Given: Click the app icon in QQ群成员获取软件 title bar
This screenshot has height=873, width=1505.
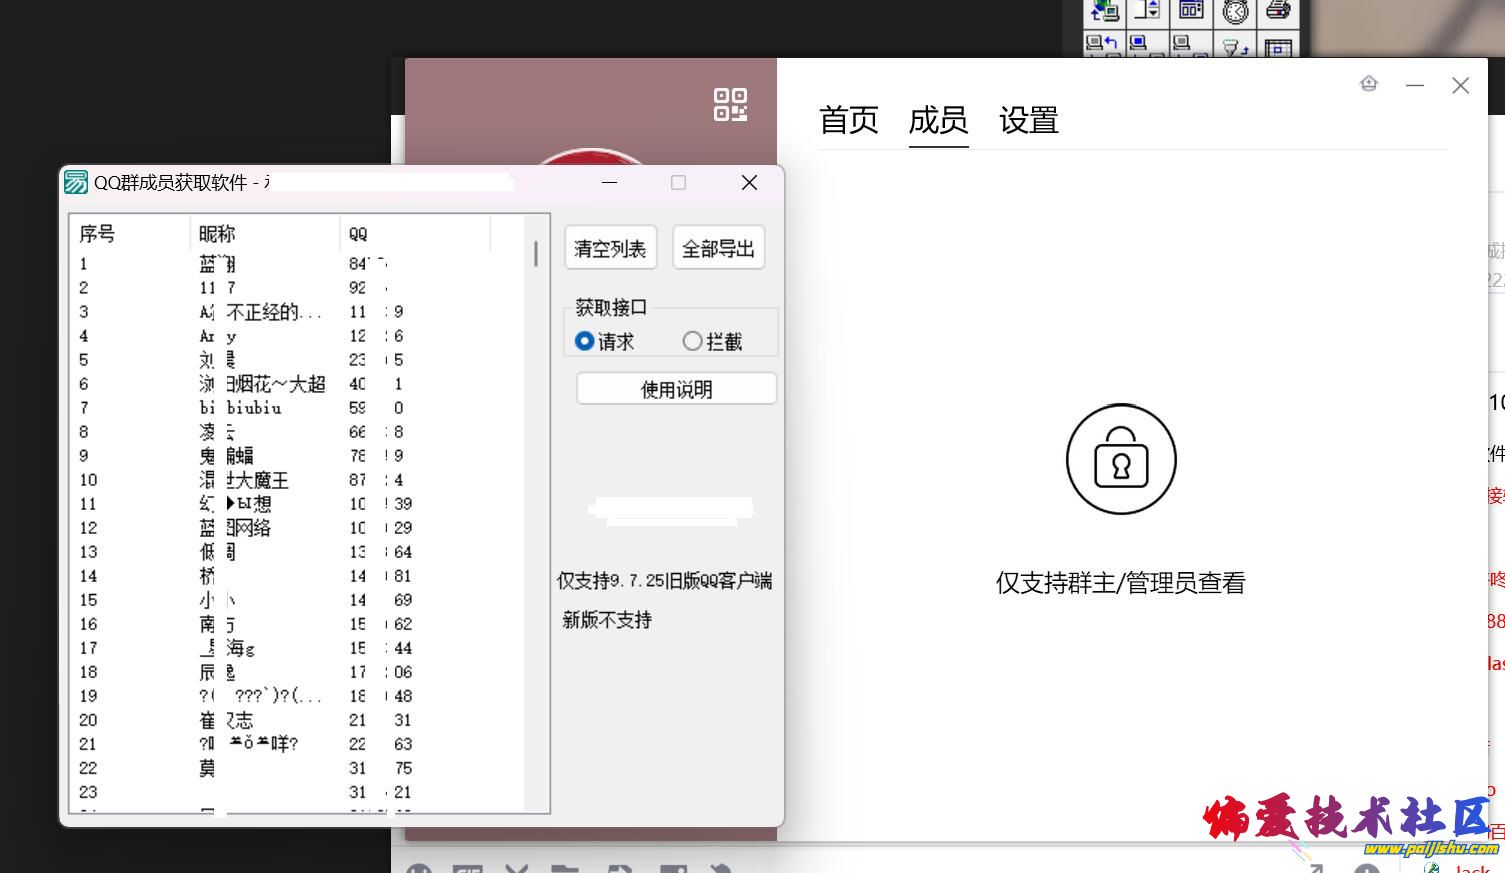Looking at the screenshot, I should (76, 182).
